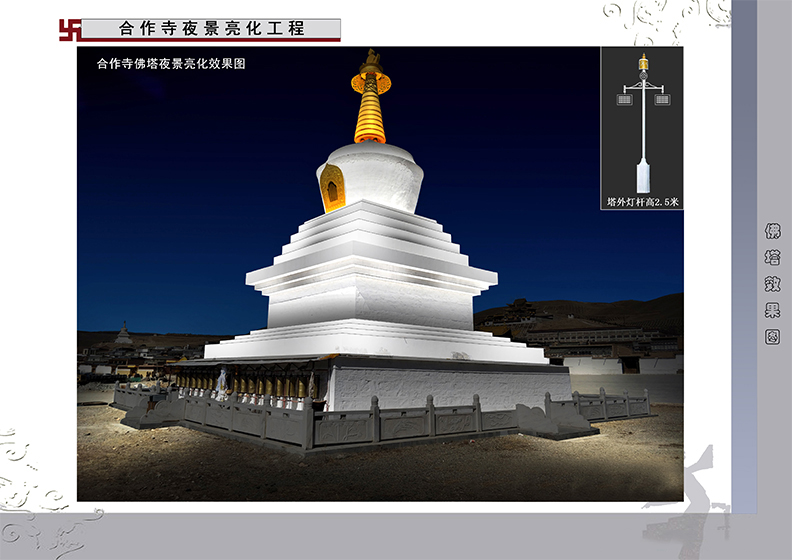Image resolution: width=792 pixels, height=560 pixels.
Task: Click the main stupa rendering image
Action: pos(380,274)
